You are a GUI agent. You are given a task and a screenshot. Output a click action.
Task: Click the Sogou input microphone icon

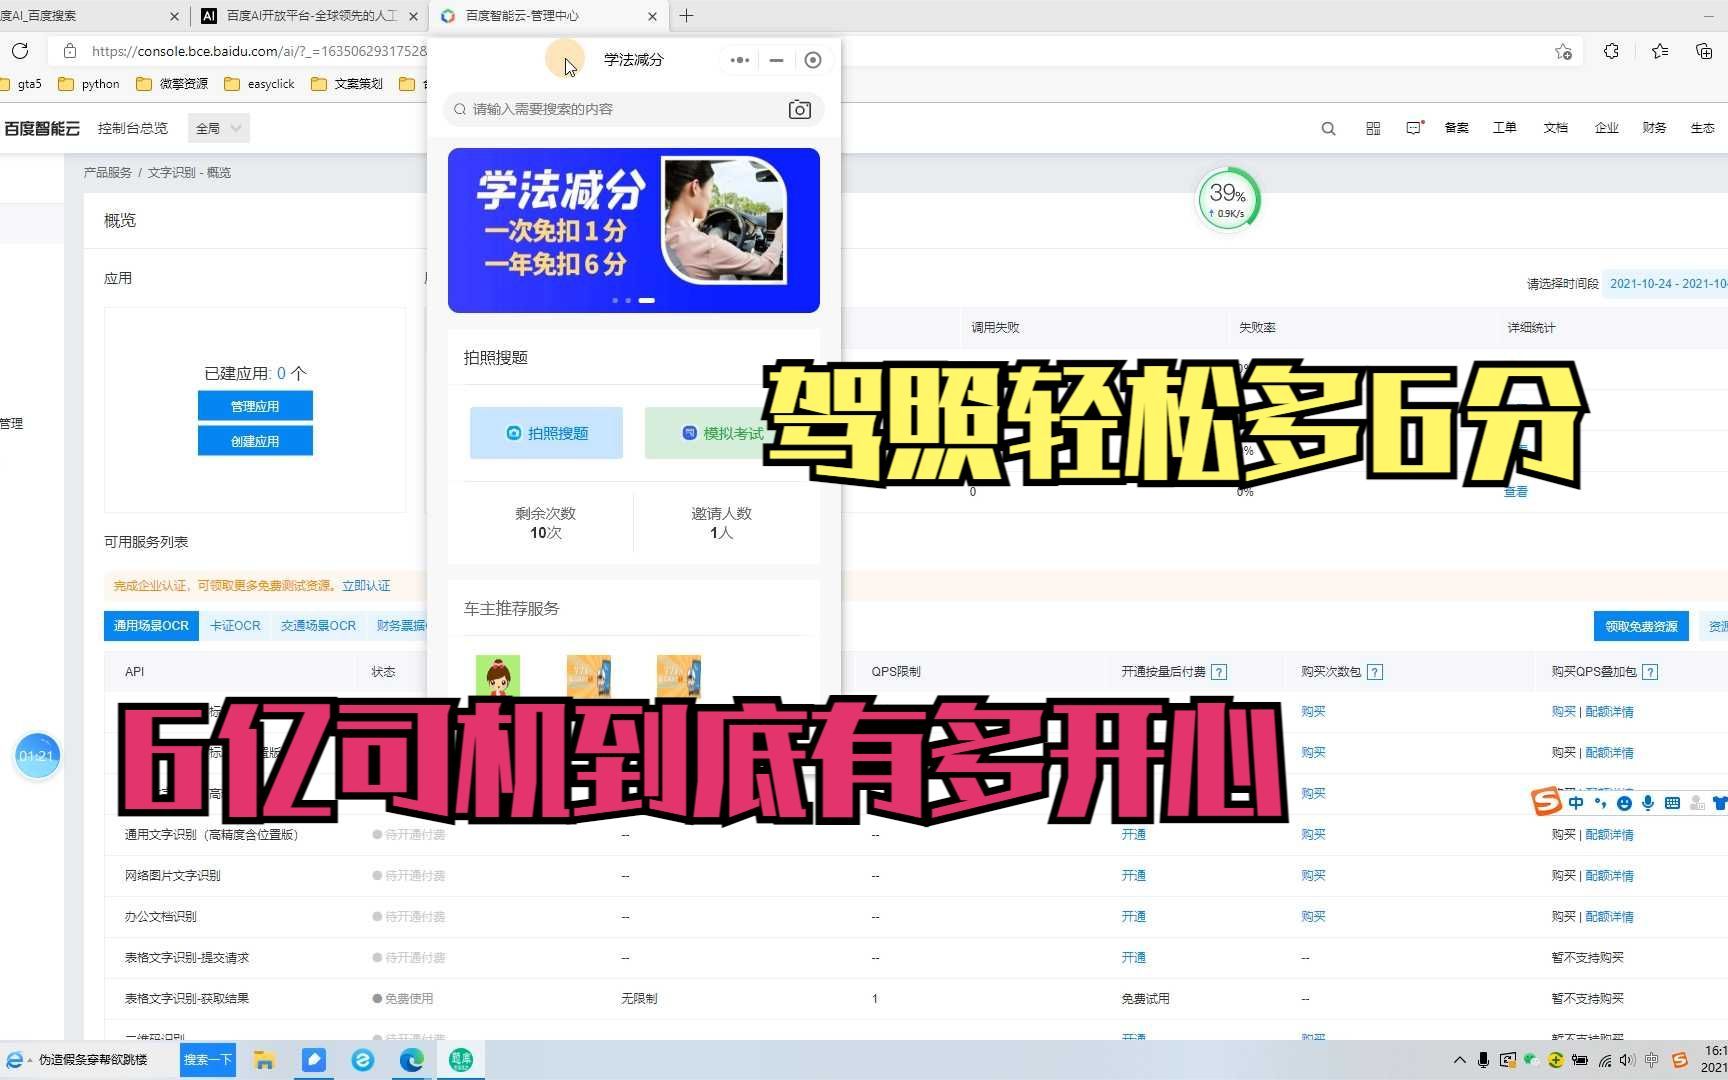click(1648, 803)
